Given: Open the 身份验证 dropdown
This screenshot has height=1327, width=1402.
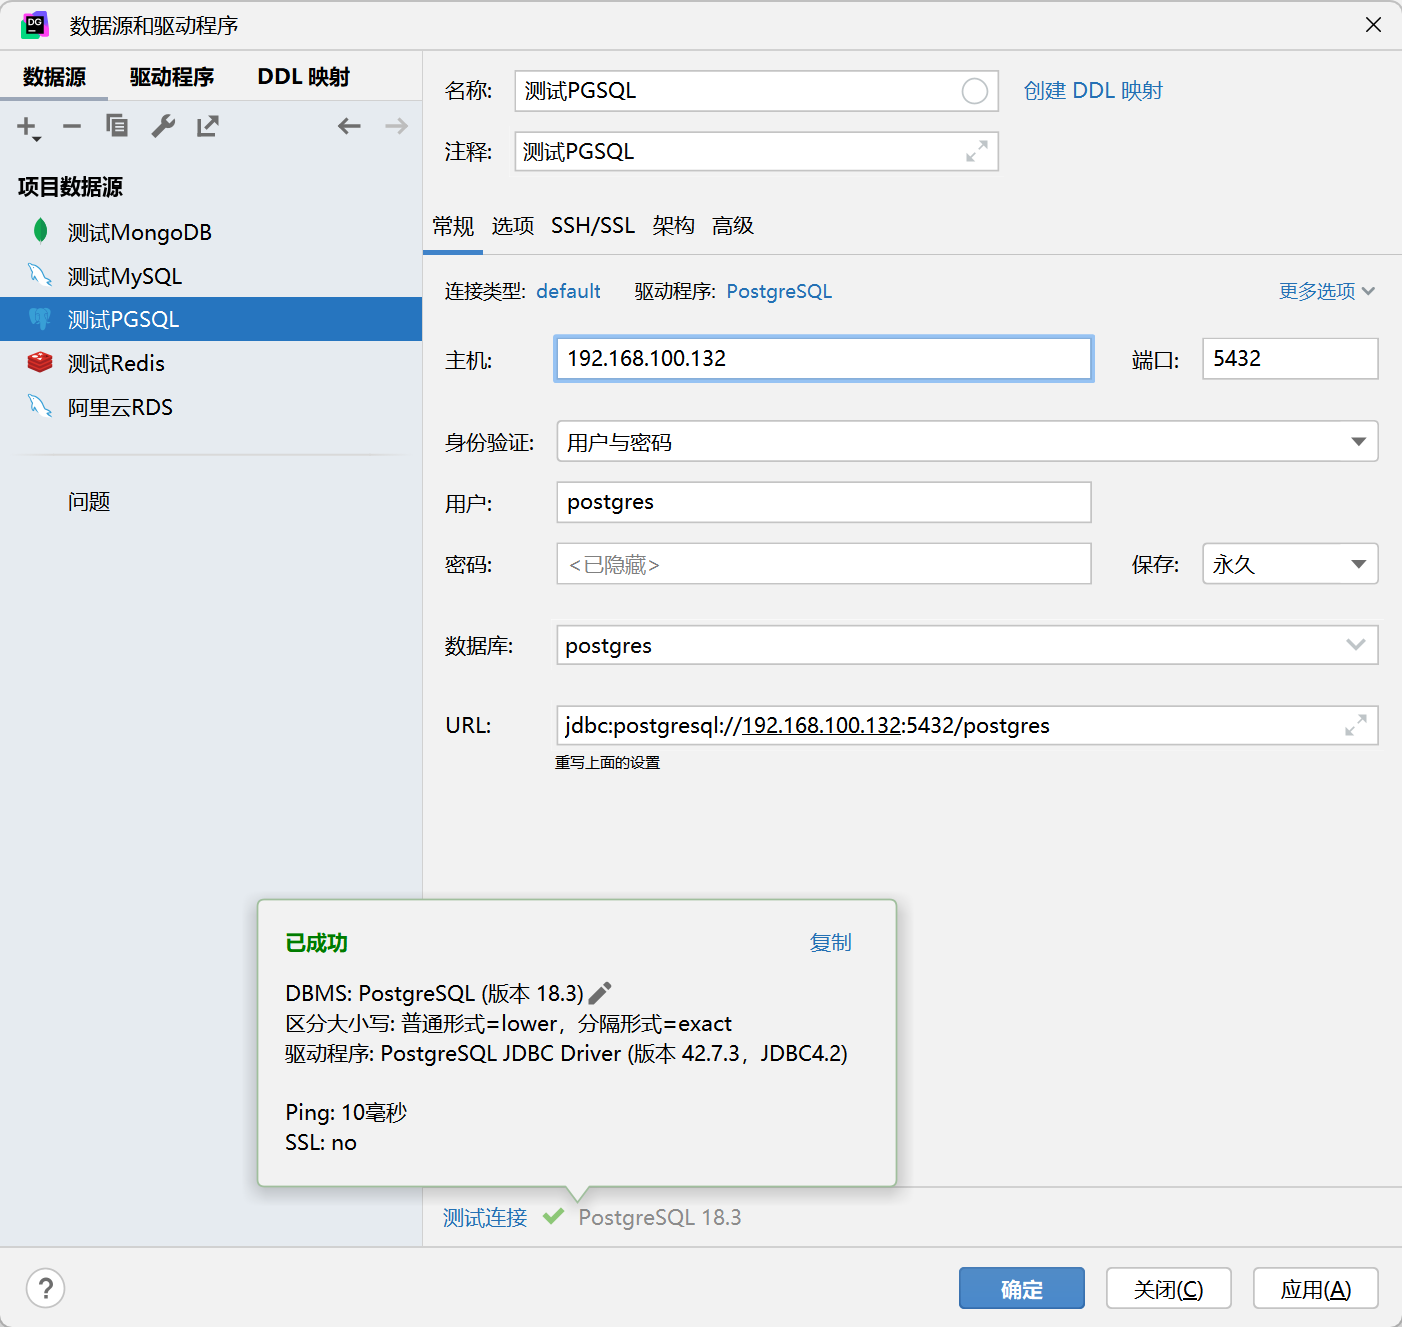Looking at the screenshot, I should click(967, 441).
